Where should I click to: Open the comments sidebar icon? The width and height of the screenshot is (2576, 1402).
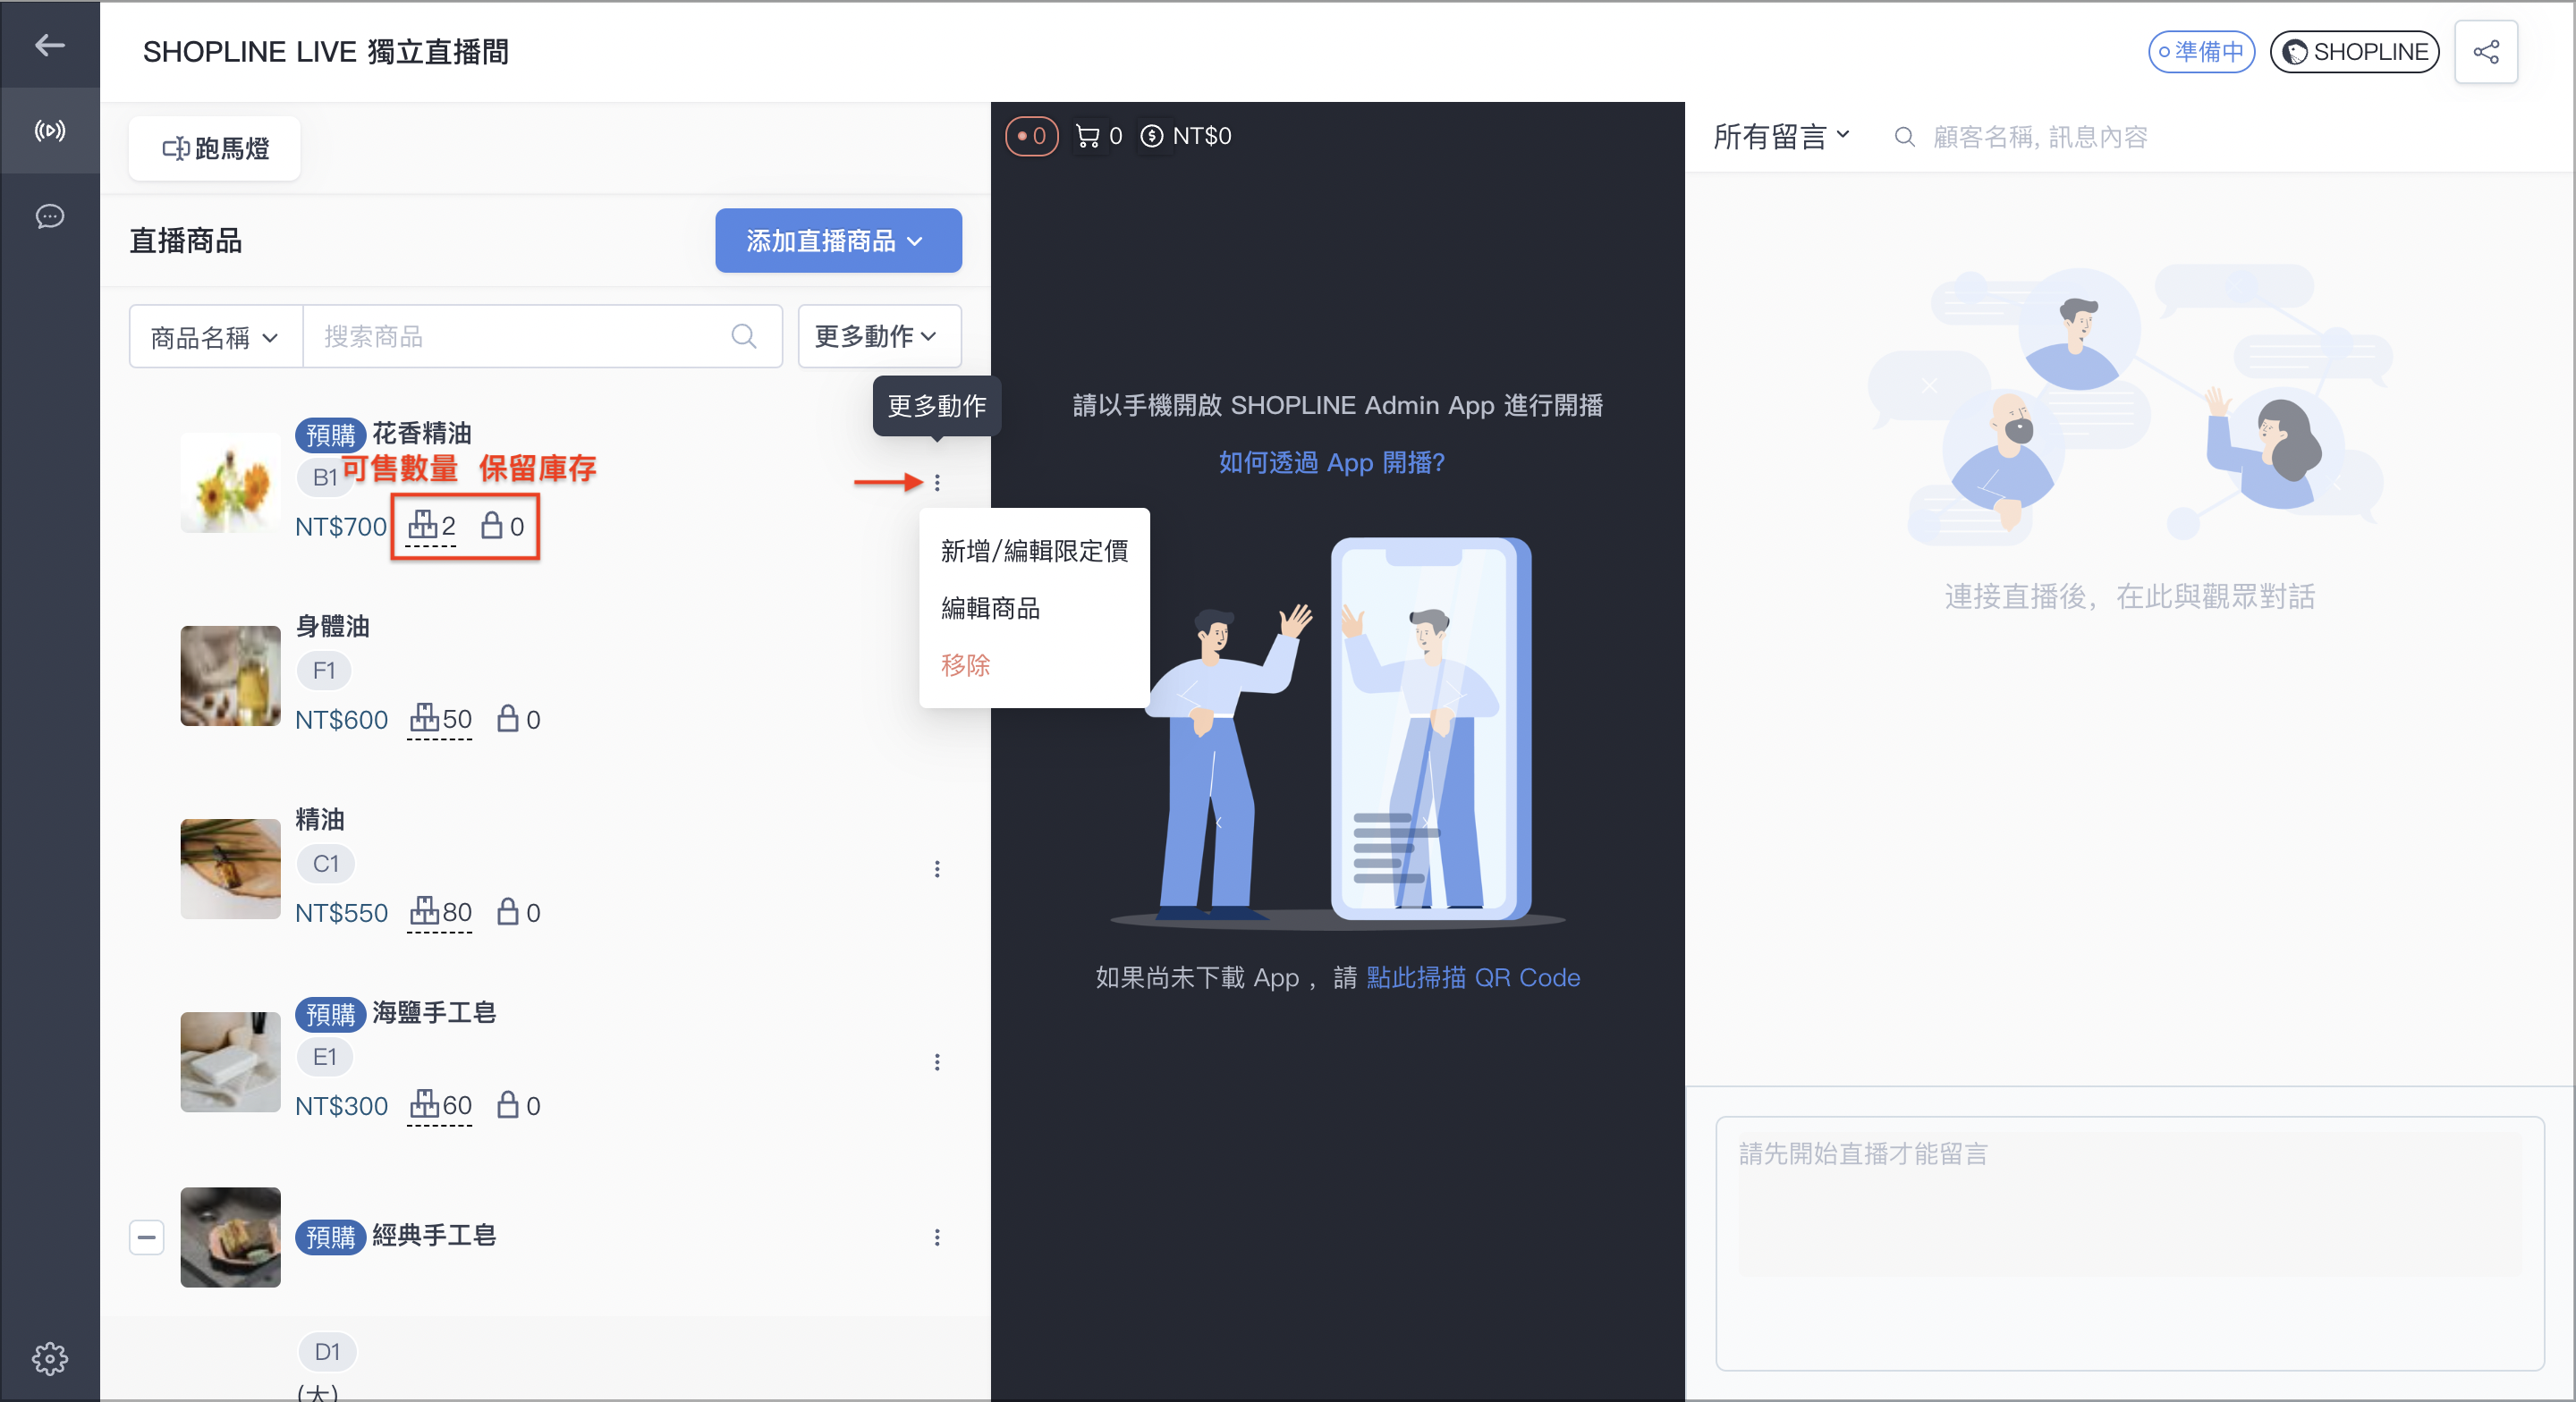tap(50, 216)
